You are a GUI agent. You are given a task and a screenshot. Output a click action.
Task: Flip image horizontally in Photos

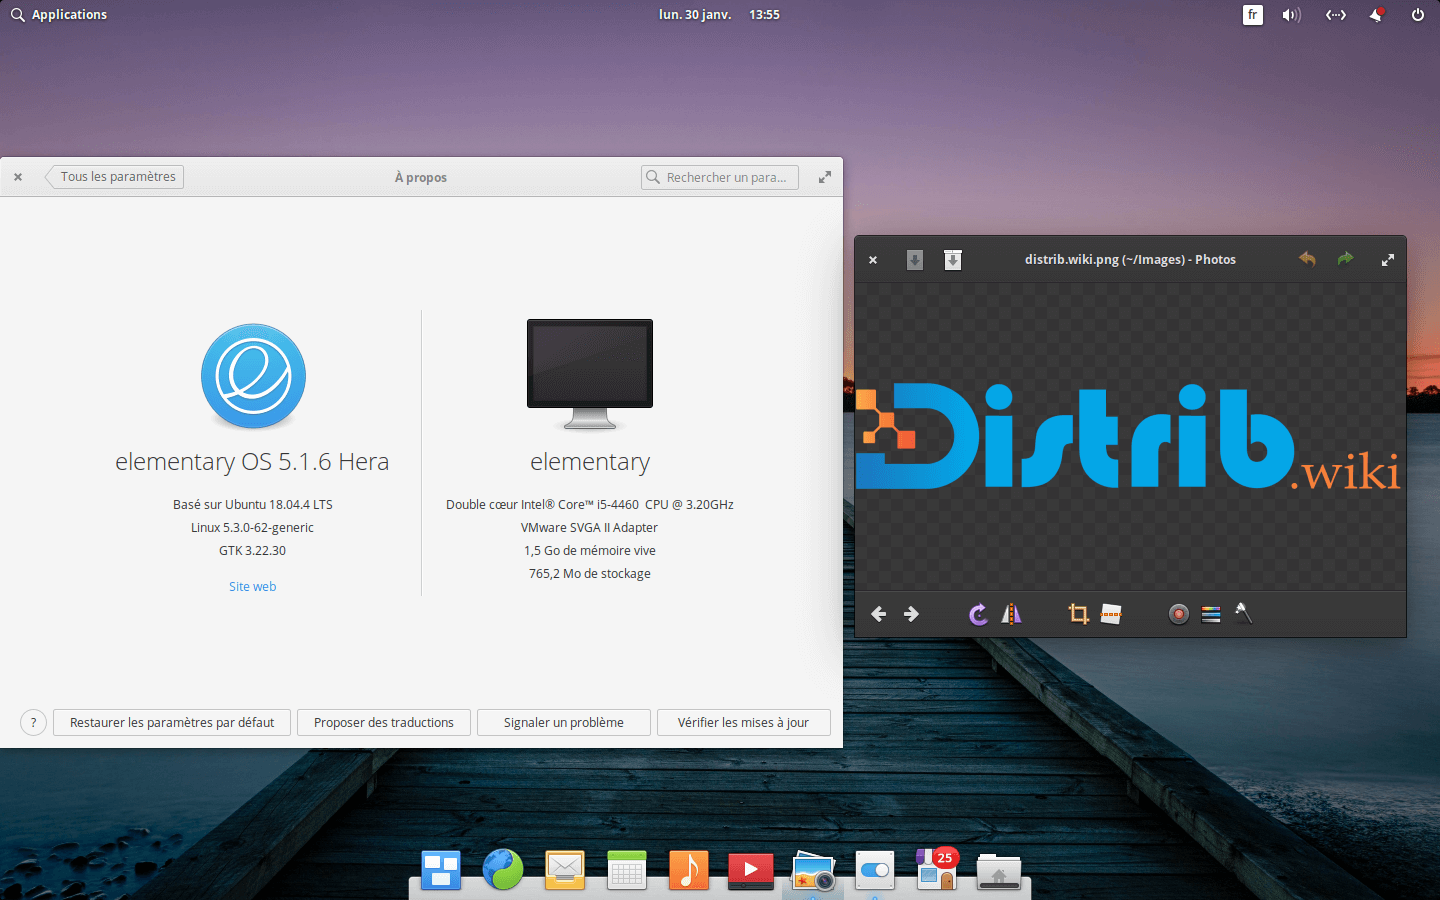coord(1011,614)
